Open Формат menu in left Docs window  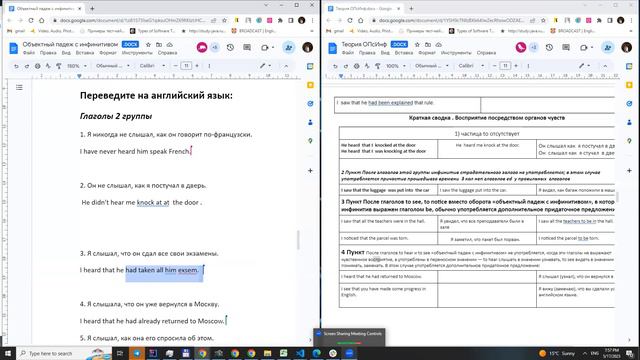click(x=108, y=53)
